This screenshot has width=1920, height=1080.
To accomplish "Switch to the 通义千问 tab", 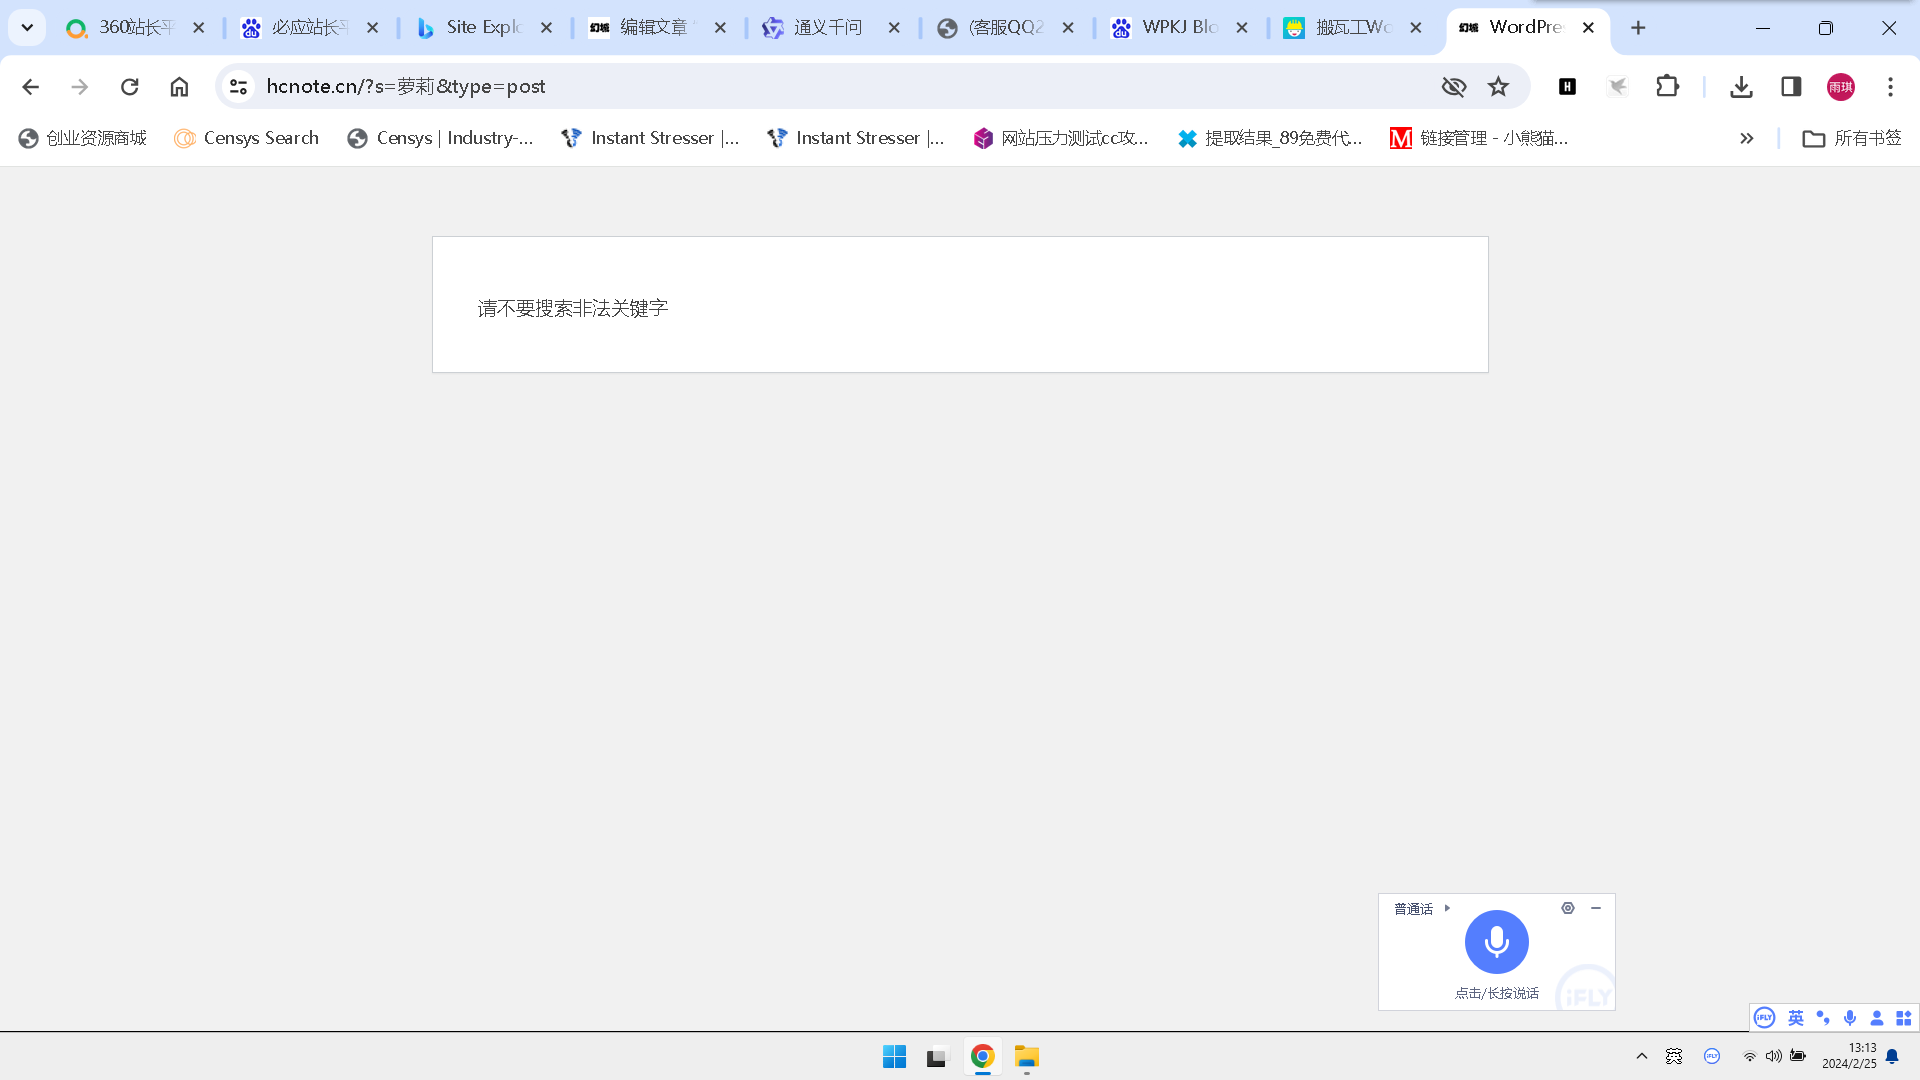I will (x=831, y=28).
